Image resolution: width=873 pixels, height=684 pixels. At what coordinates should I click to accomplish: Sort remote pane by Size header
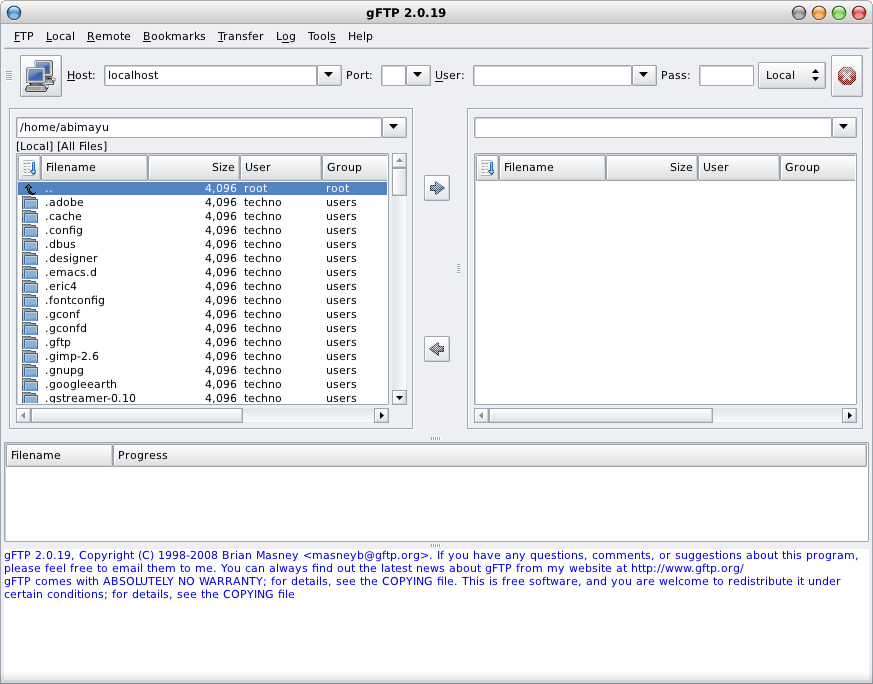(x=651, y=168)
